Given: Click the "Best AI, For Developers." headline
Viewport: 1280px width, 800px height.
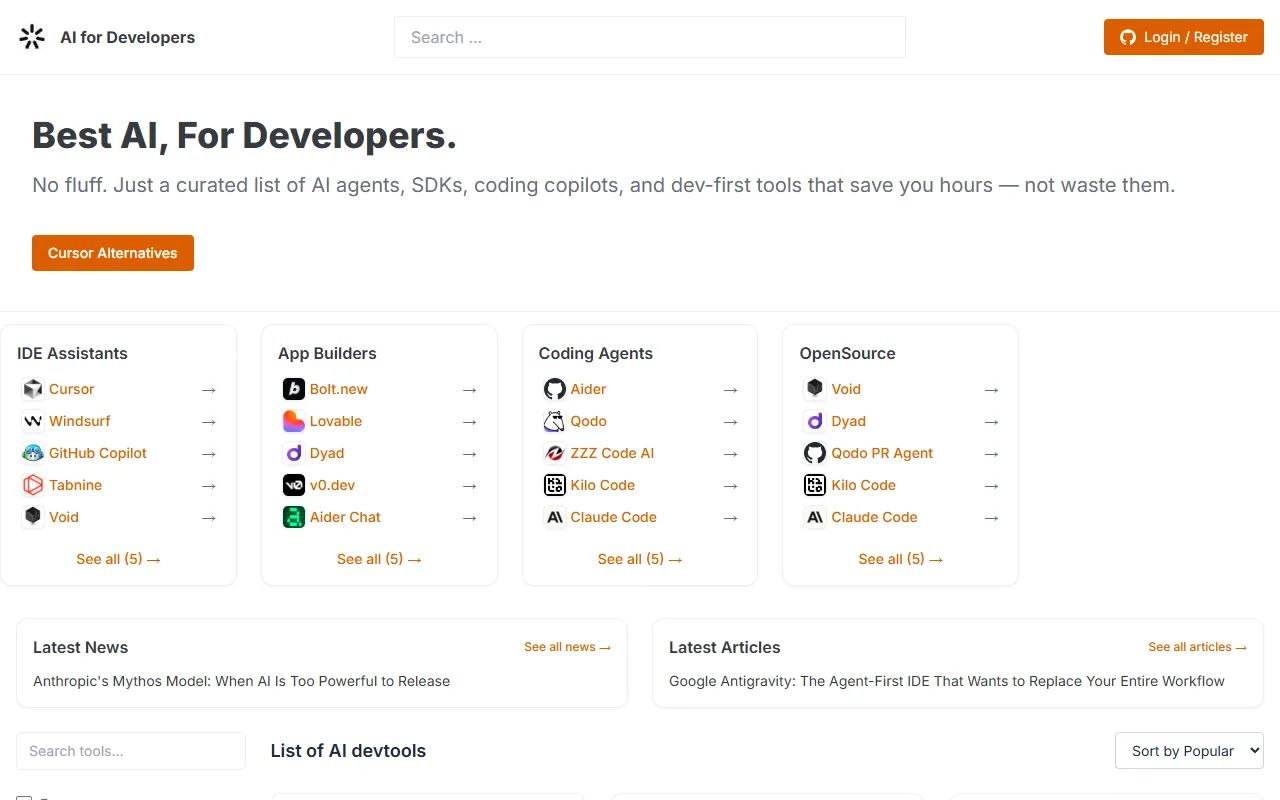Looking at the screenshot, I should point(244,135).
